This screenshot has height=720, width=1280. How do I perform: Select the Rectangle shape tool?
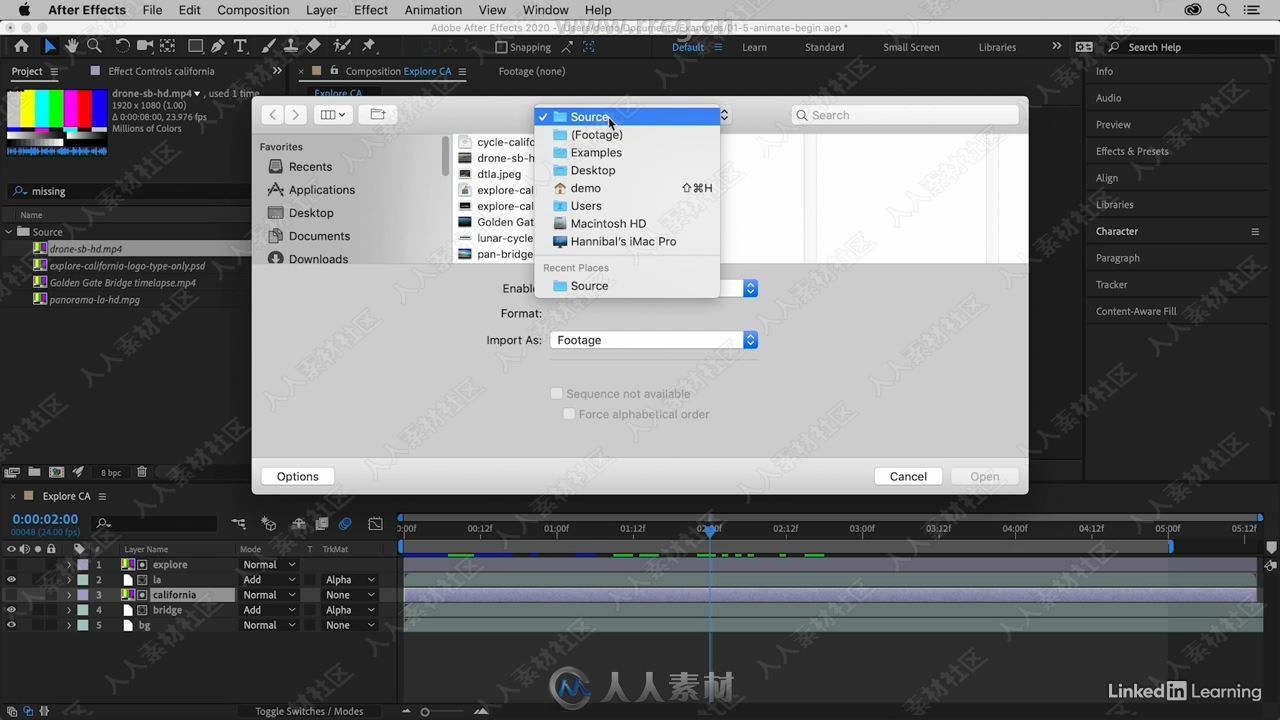[196, 46]
